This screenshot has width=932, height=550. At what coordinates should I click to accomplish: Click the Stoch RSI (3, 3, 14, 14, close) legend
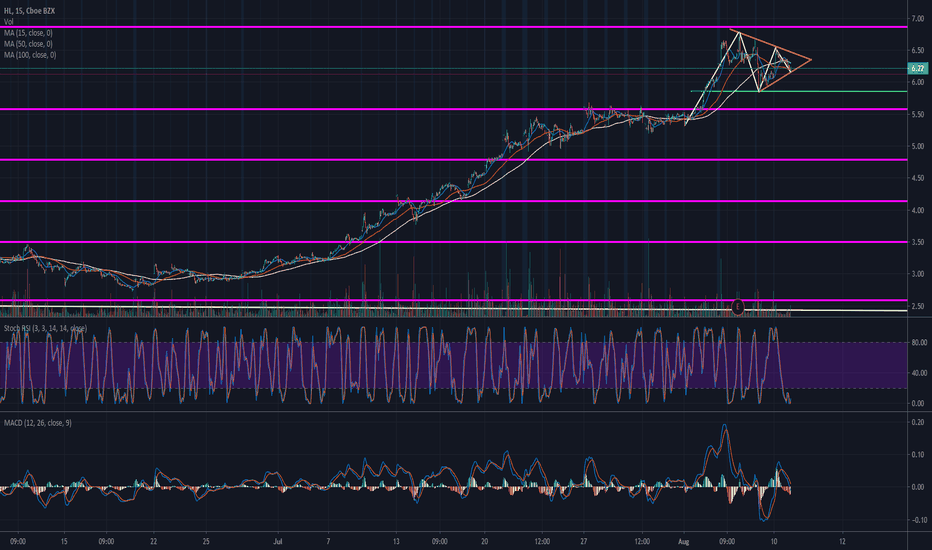pos(45,328)
